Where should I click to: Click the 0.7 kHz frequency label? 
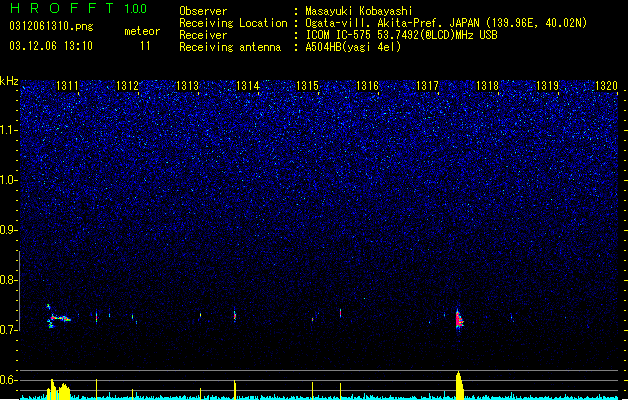pyautogui.click(x=9, y=330)
